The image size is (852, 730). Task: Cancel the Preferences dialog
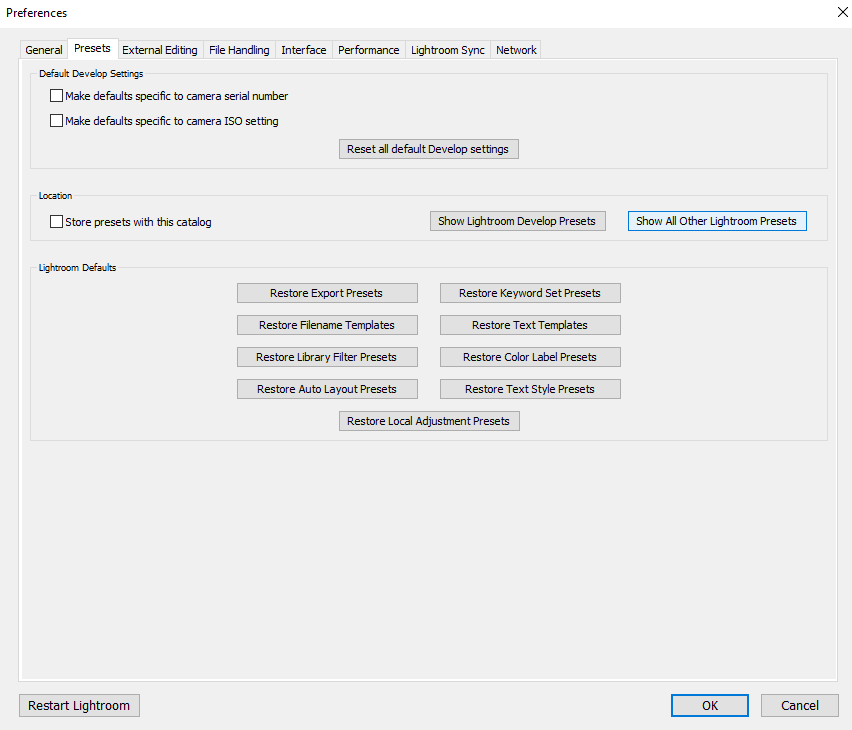pos(799,706)
